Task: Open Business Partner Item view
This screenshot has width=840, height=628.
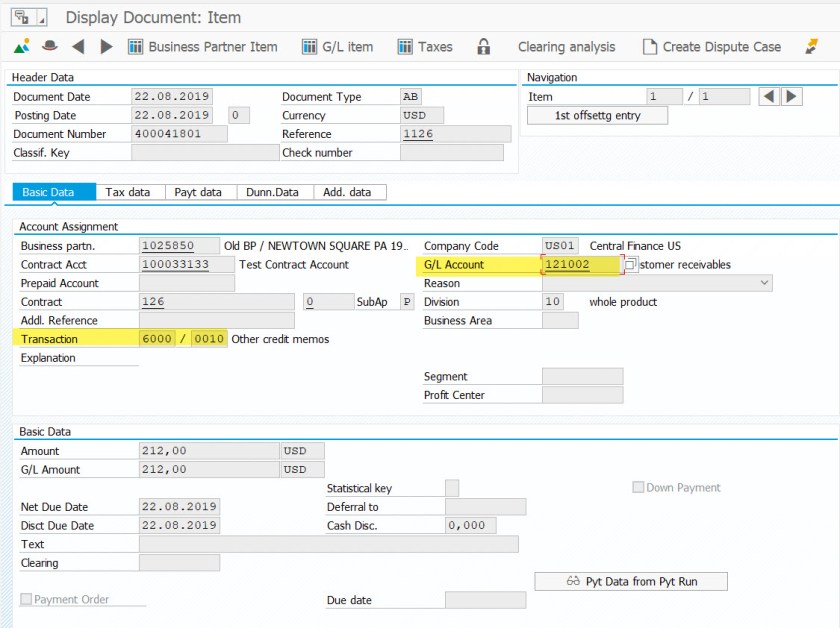Action: pos(202,47)
